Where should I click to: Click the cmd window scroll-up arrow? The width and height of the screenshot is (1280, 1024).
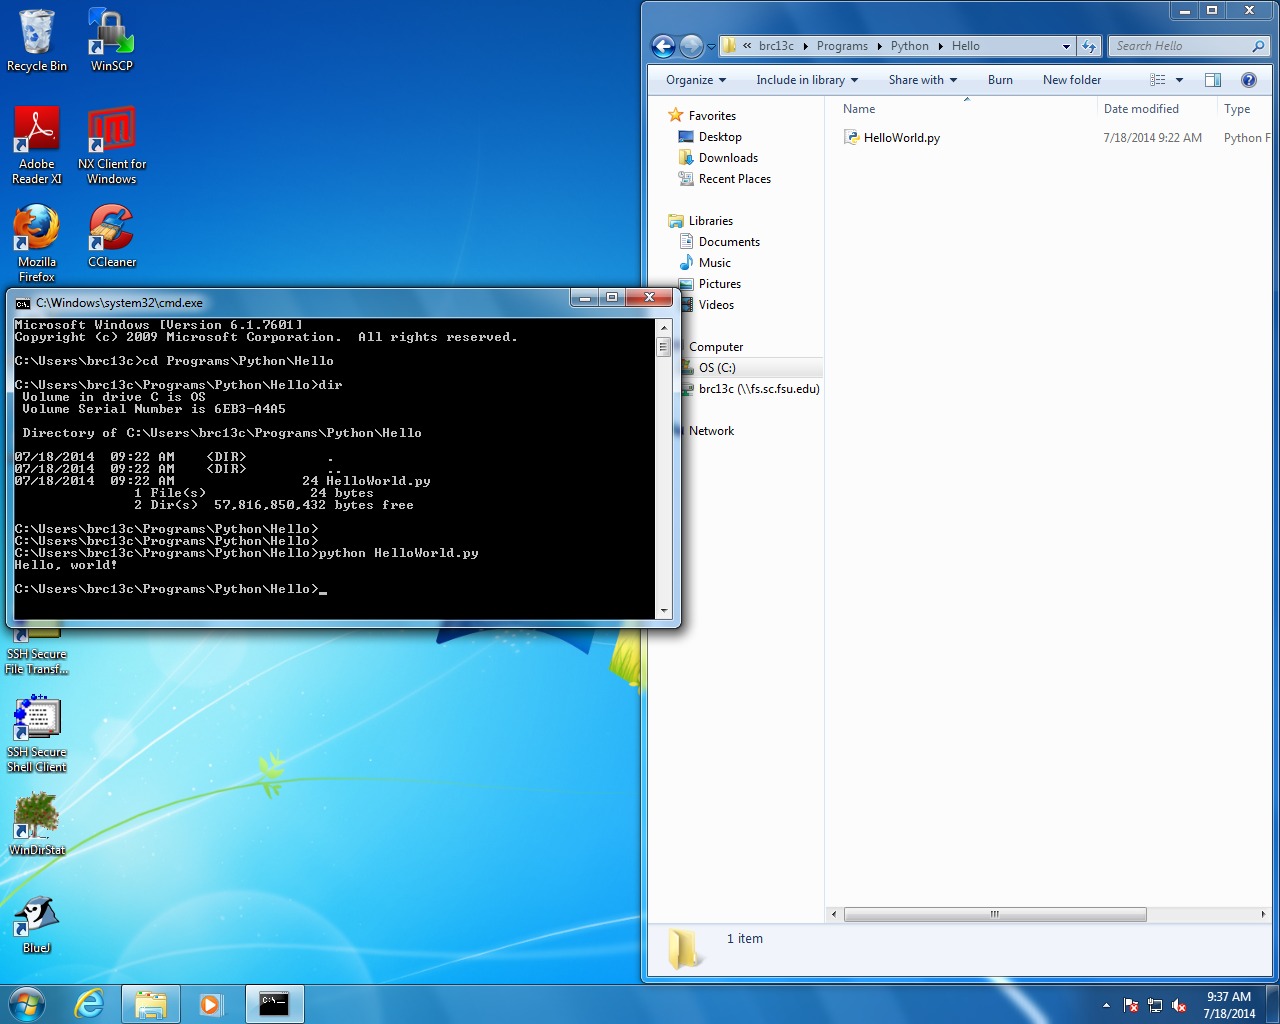(663, 327)
